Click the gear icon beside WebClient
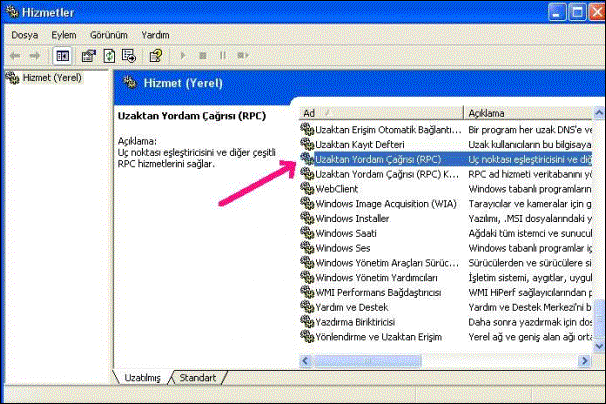The width and height of the screenshot is (606, 404). coord(307,189)
